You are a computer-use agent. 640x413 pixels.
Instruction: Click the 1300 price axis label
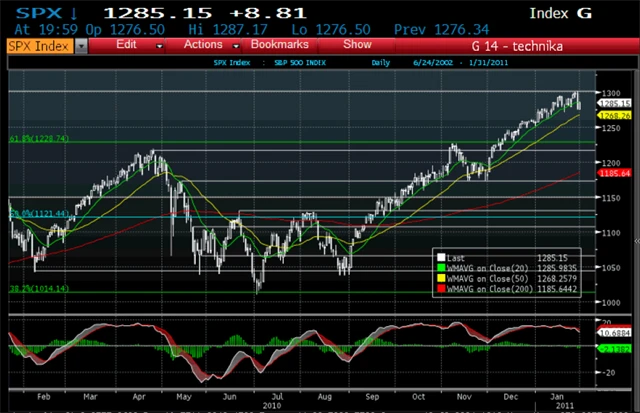[x=611, y=93]
